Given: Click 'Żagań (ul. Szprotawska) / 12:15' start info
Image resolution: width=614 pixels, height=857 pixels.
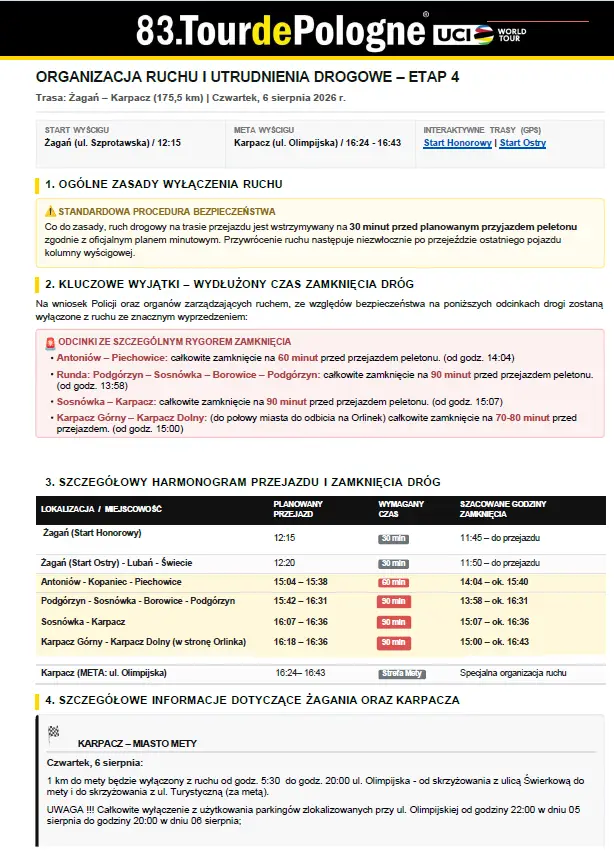Looking at the screenshot, I should click(113, 143).
